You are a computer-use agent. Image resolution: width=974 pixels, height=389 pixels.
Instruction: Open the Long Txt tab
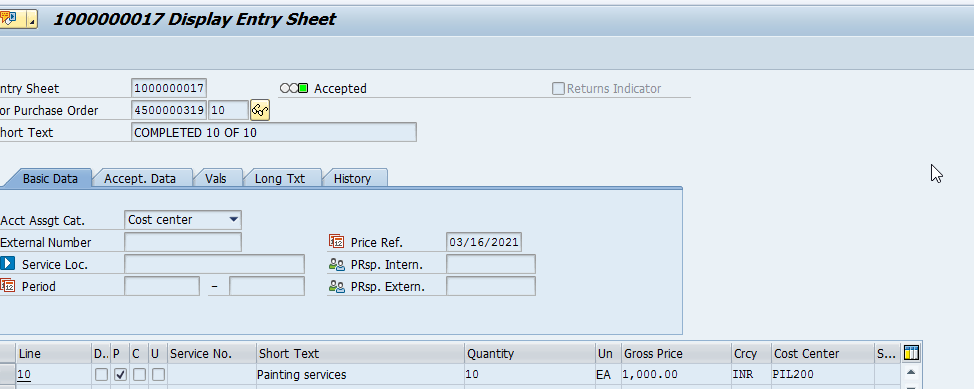[x=280, y=178]
